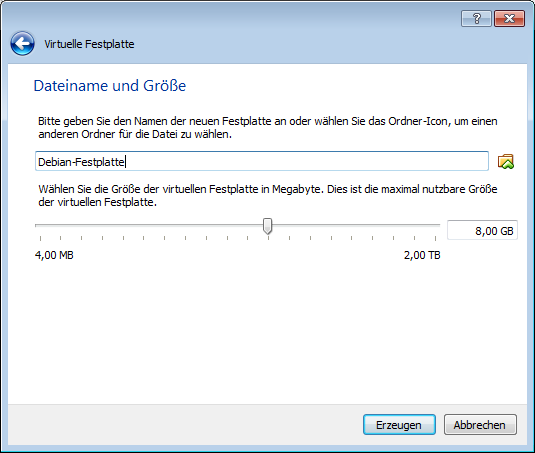This screenshot has height=453, width=535.
Task: Click the 2,00 TB maximum label
Action: (422, 255)
